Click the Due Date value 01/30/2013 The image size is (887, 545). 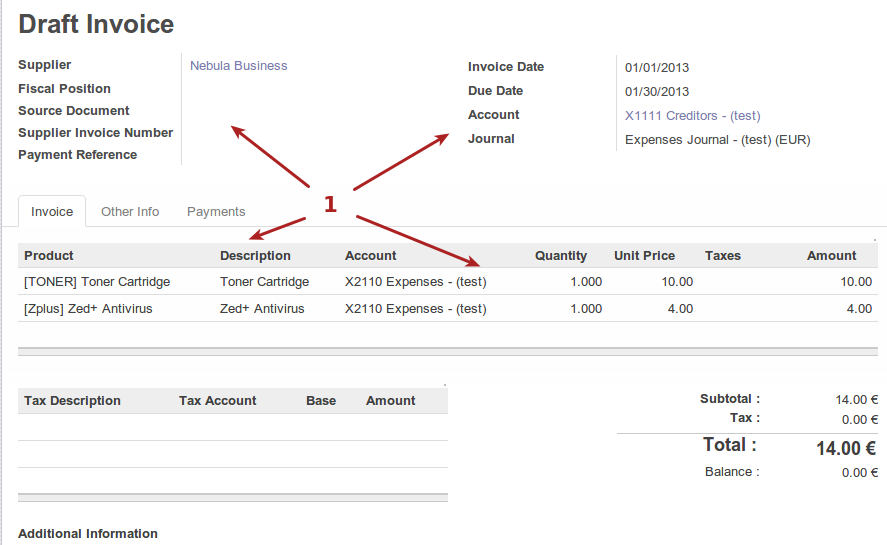[x=657, y=92]
